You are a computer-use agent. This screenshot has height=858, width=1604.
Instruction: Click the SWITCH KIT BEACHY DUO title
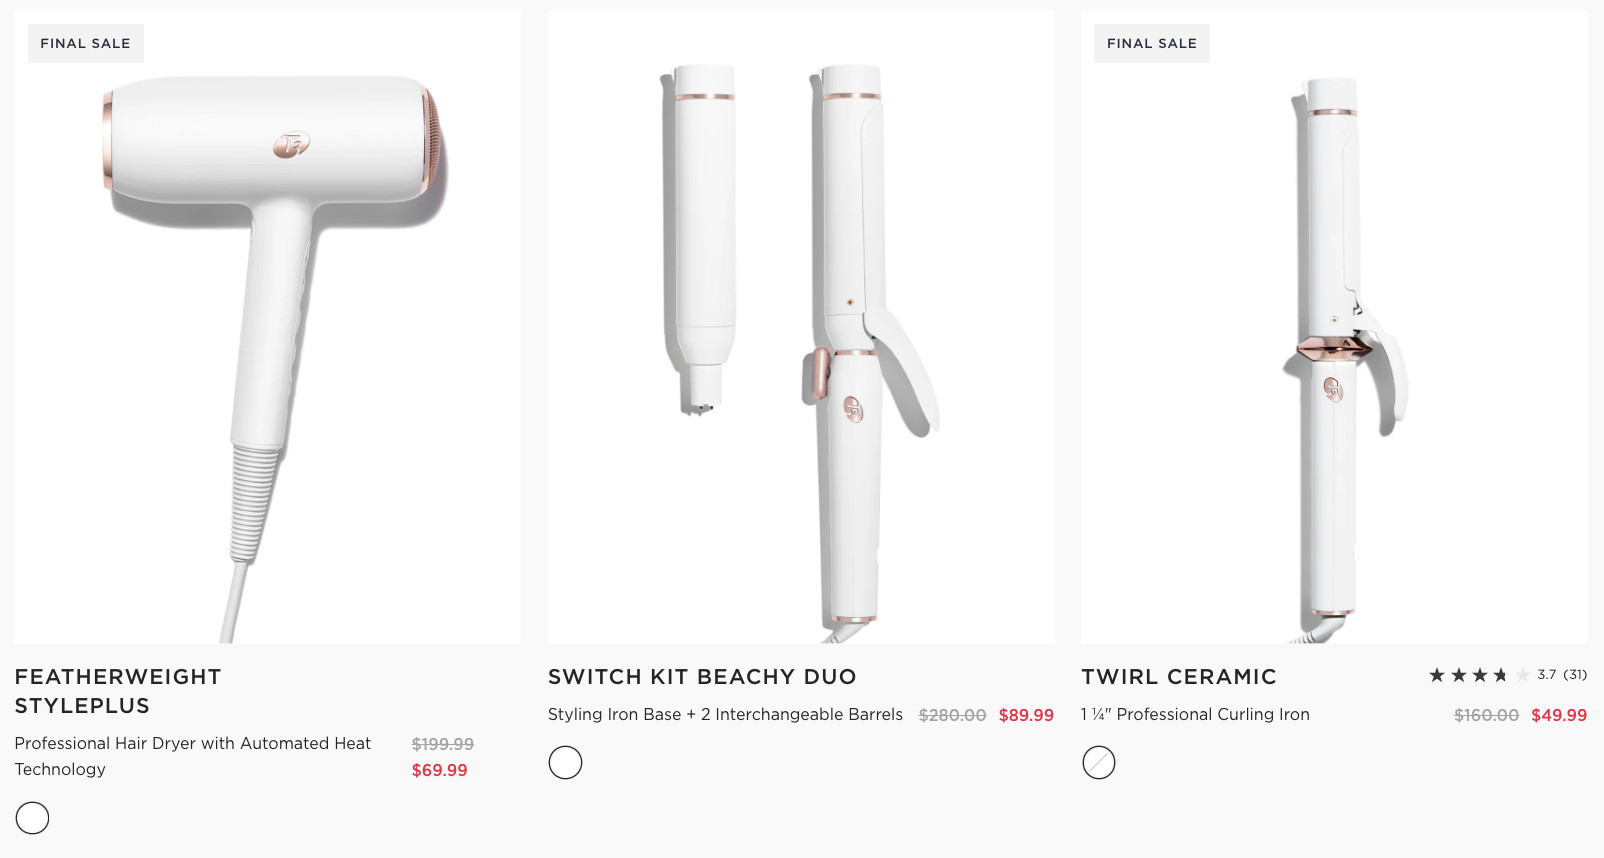tap(702, 677)
